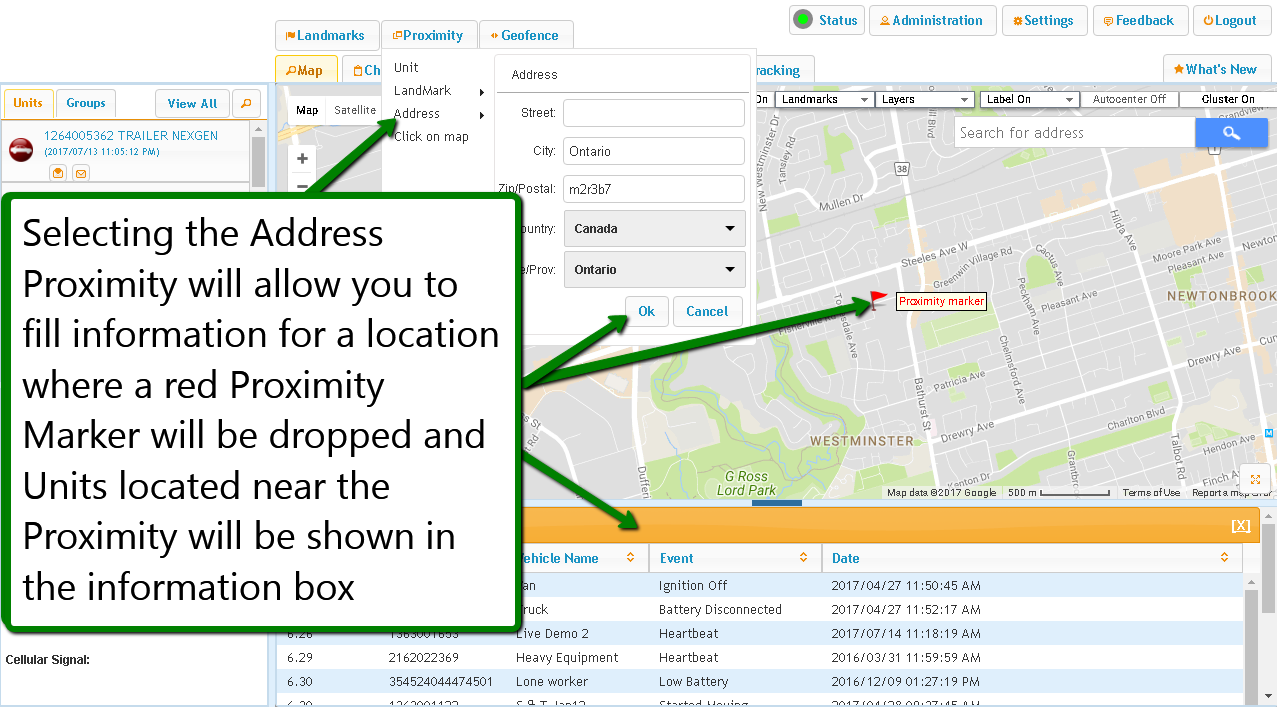This screenshot has width=1277, height=707.
Task: Click the red vehicle icon for TRAILER NEXGEN
Action: 21,149
